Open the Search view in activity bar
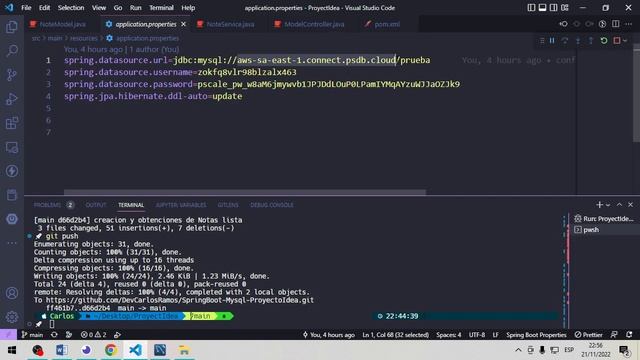The width and height of the screenshot is (640, 360). coord(12,51)
